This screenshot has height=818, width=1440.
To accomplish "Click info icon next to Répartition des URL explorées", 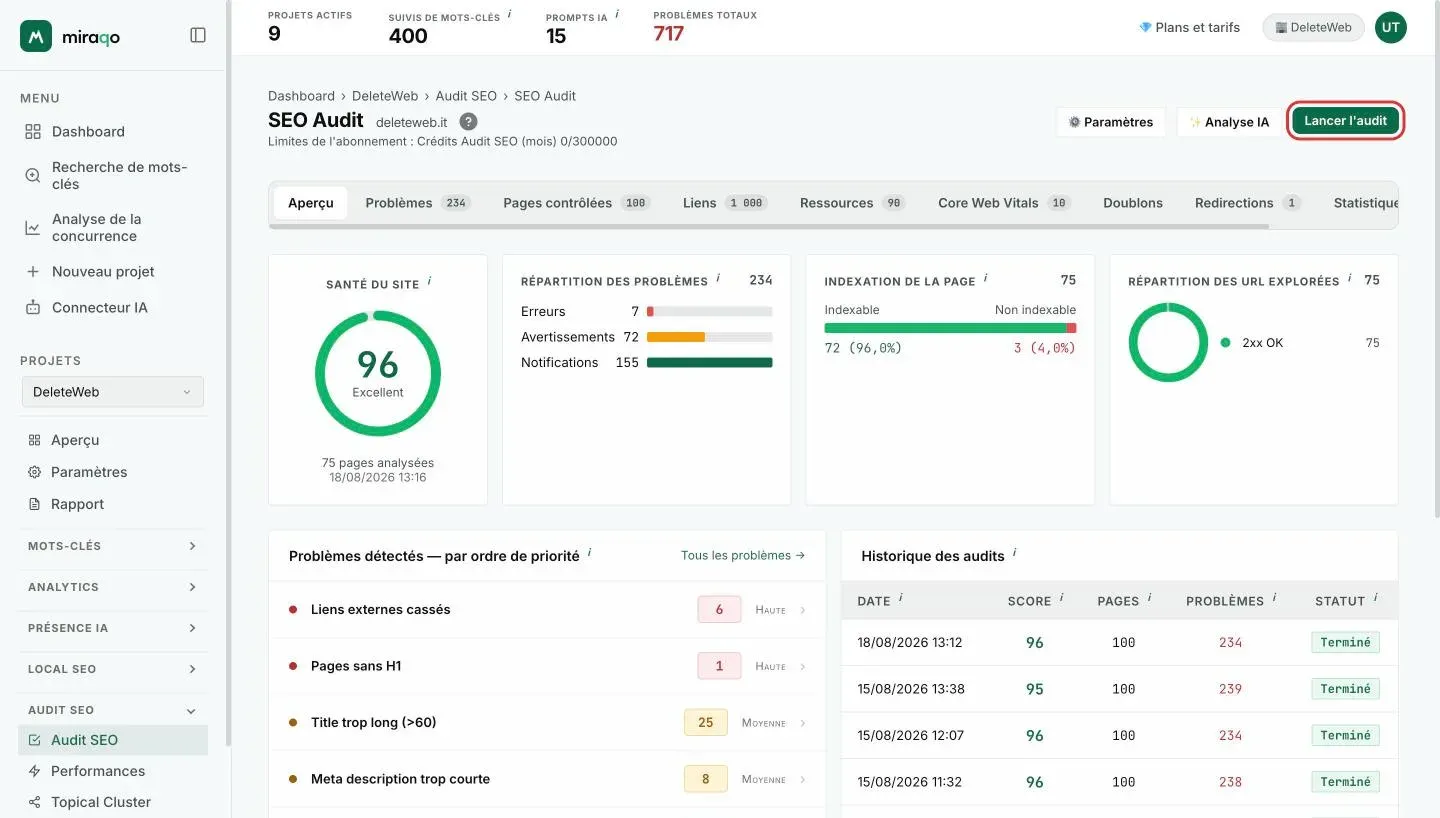I will point(1349,279).
